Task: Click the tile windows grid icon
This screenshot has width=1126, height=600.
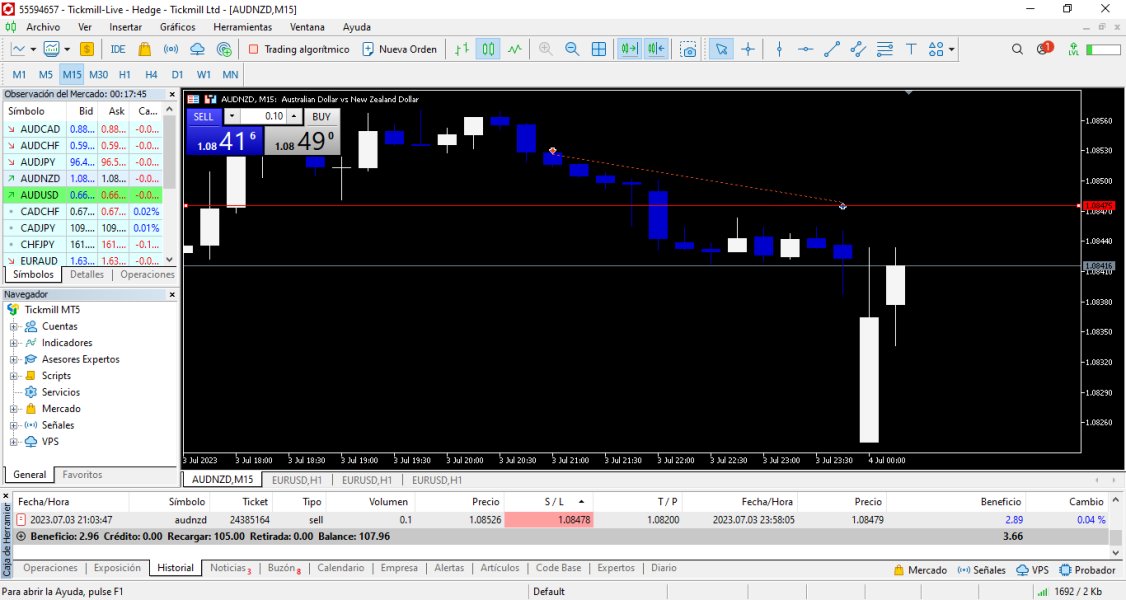Action: point(599,49)
